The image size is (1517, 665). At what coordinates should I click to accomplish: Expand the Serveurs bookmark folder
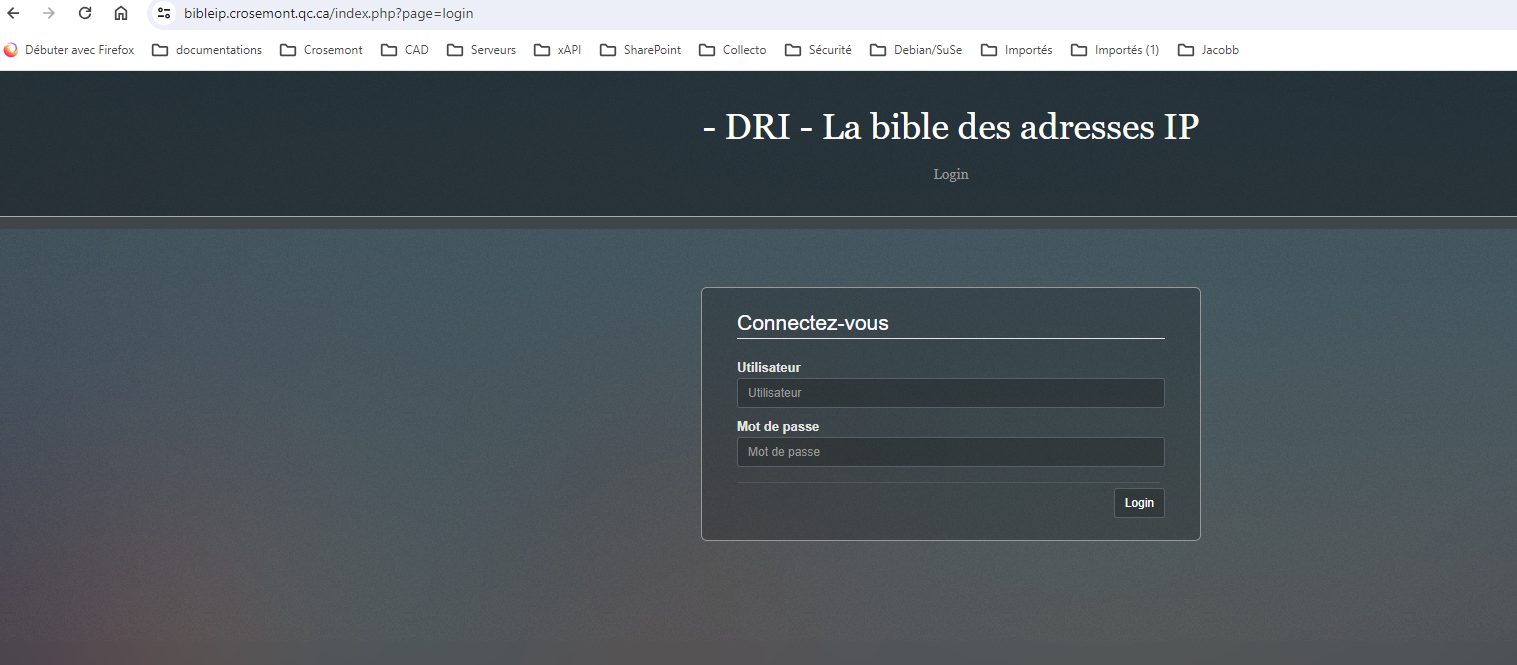[481, 50]
